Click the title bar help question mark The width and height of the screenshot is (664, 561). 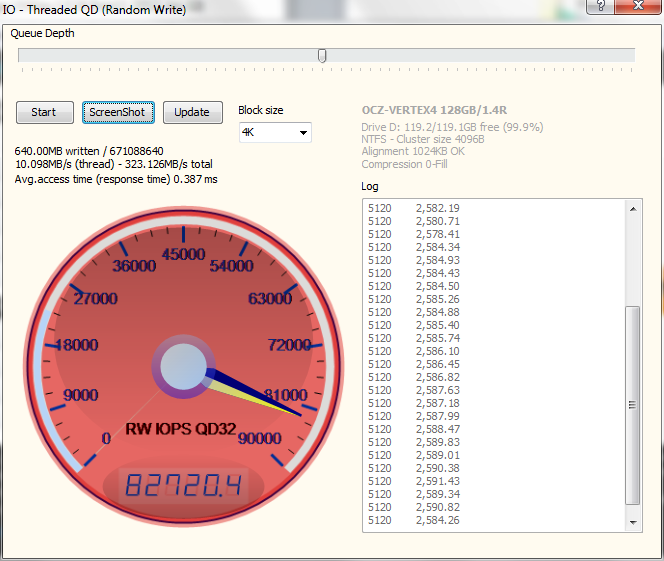(x=599, y=5)
